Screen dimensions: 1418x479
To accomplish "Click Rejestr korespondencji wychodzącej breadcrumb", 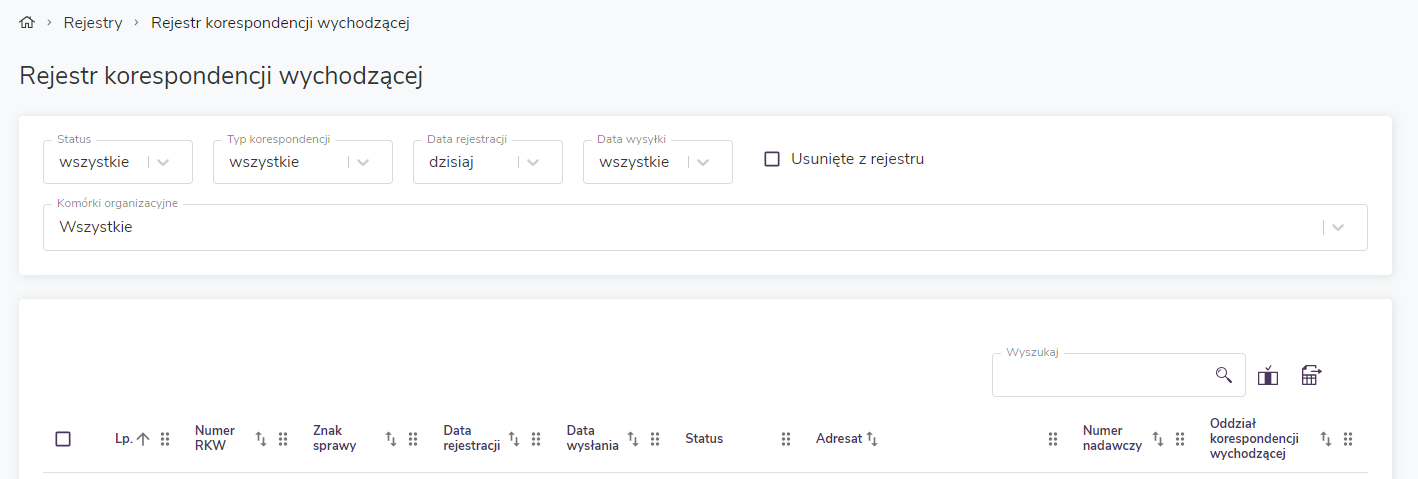I will (x=280, y=22).
